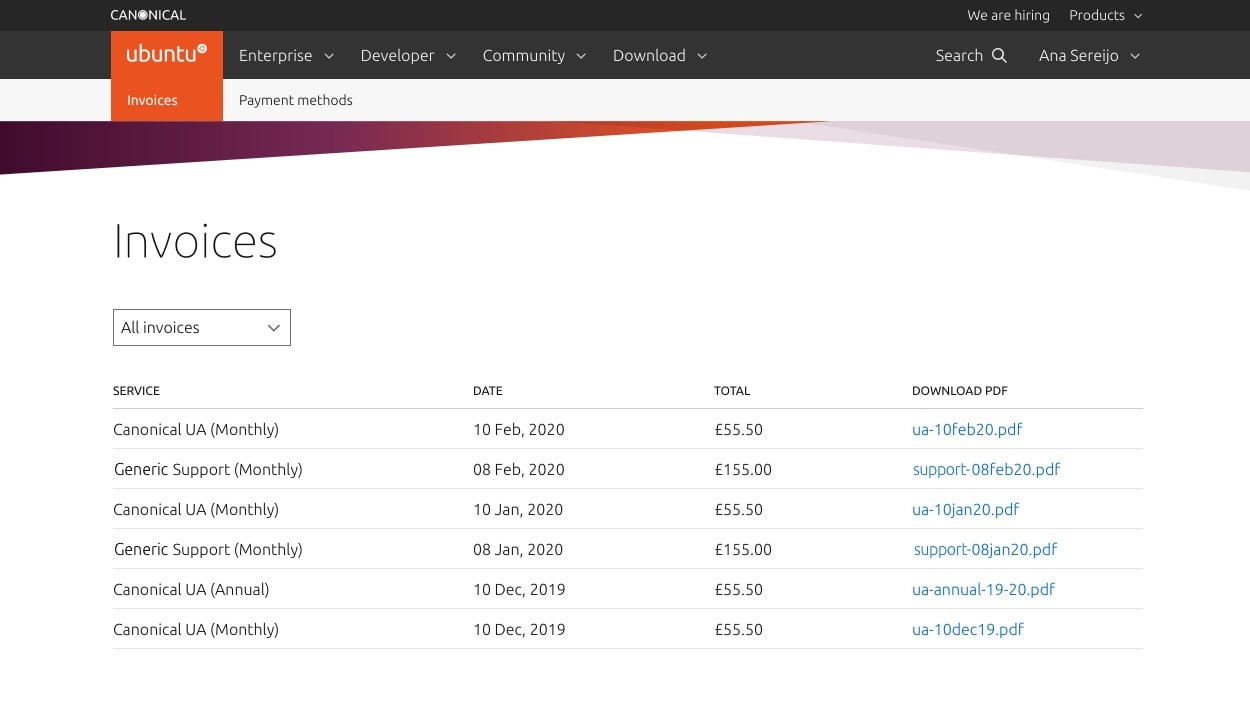1250x727 pixels.
Task: Open the All invoices filter dropdown
Action: (202, 328)
